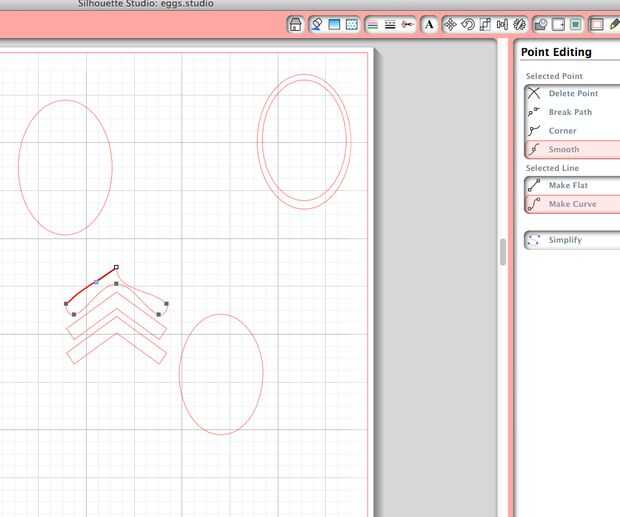The height and width of the screenshot is (517, 620).
Task: Apply Make Flat to selected line
Action: 572,185
